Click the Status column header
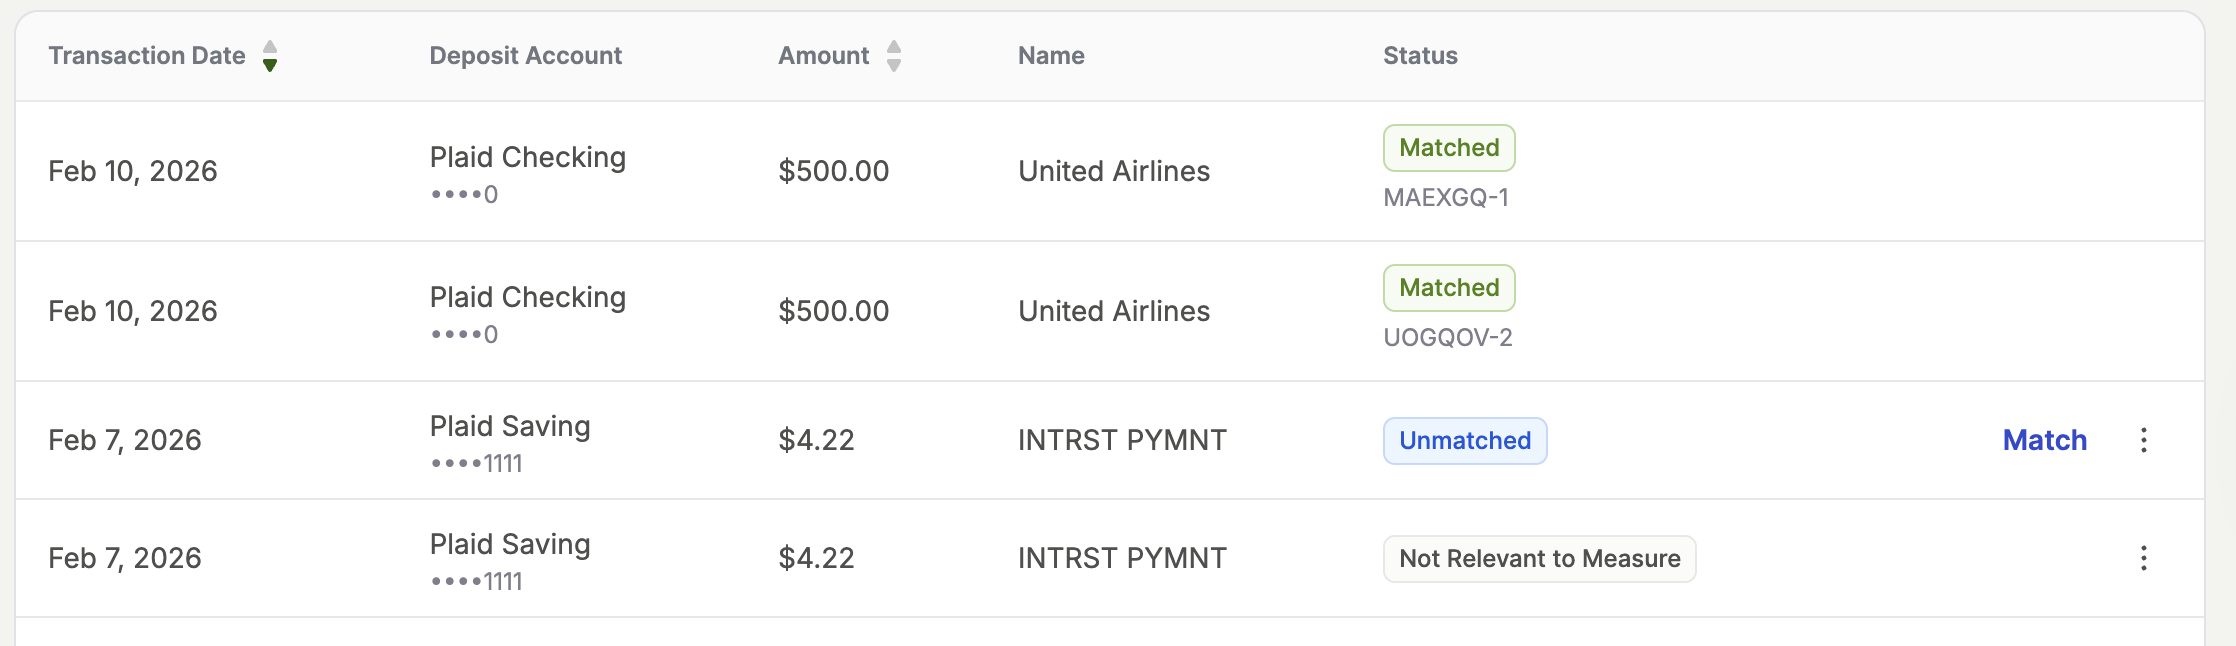This screenshot has height=646, width=2236. pyautogui.click(x=1420, y=56)
